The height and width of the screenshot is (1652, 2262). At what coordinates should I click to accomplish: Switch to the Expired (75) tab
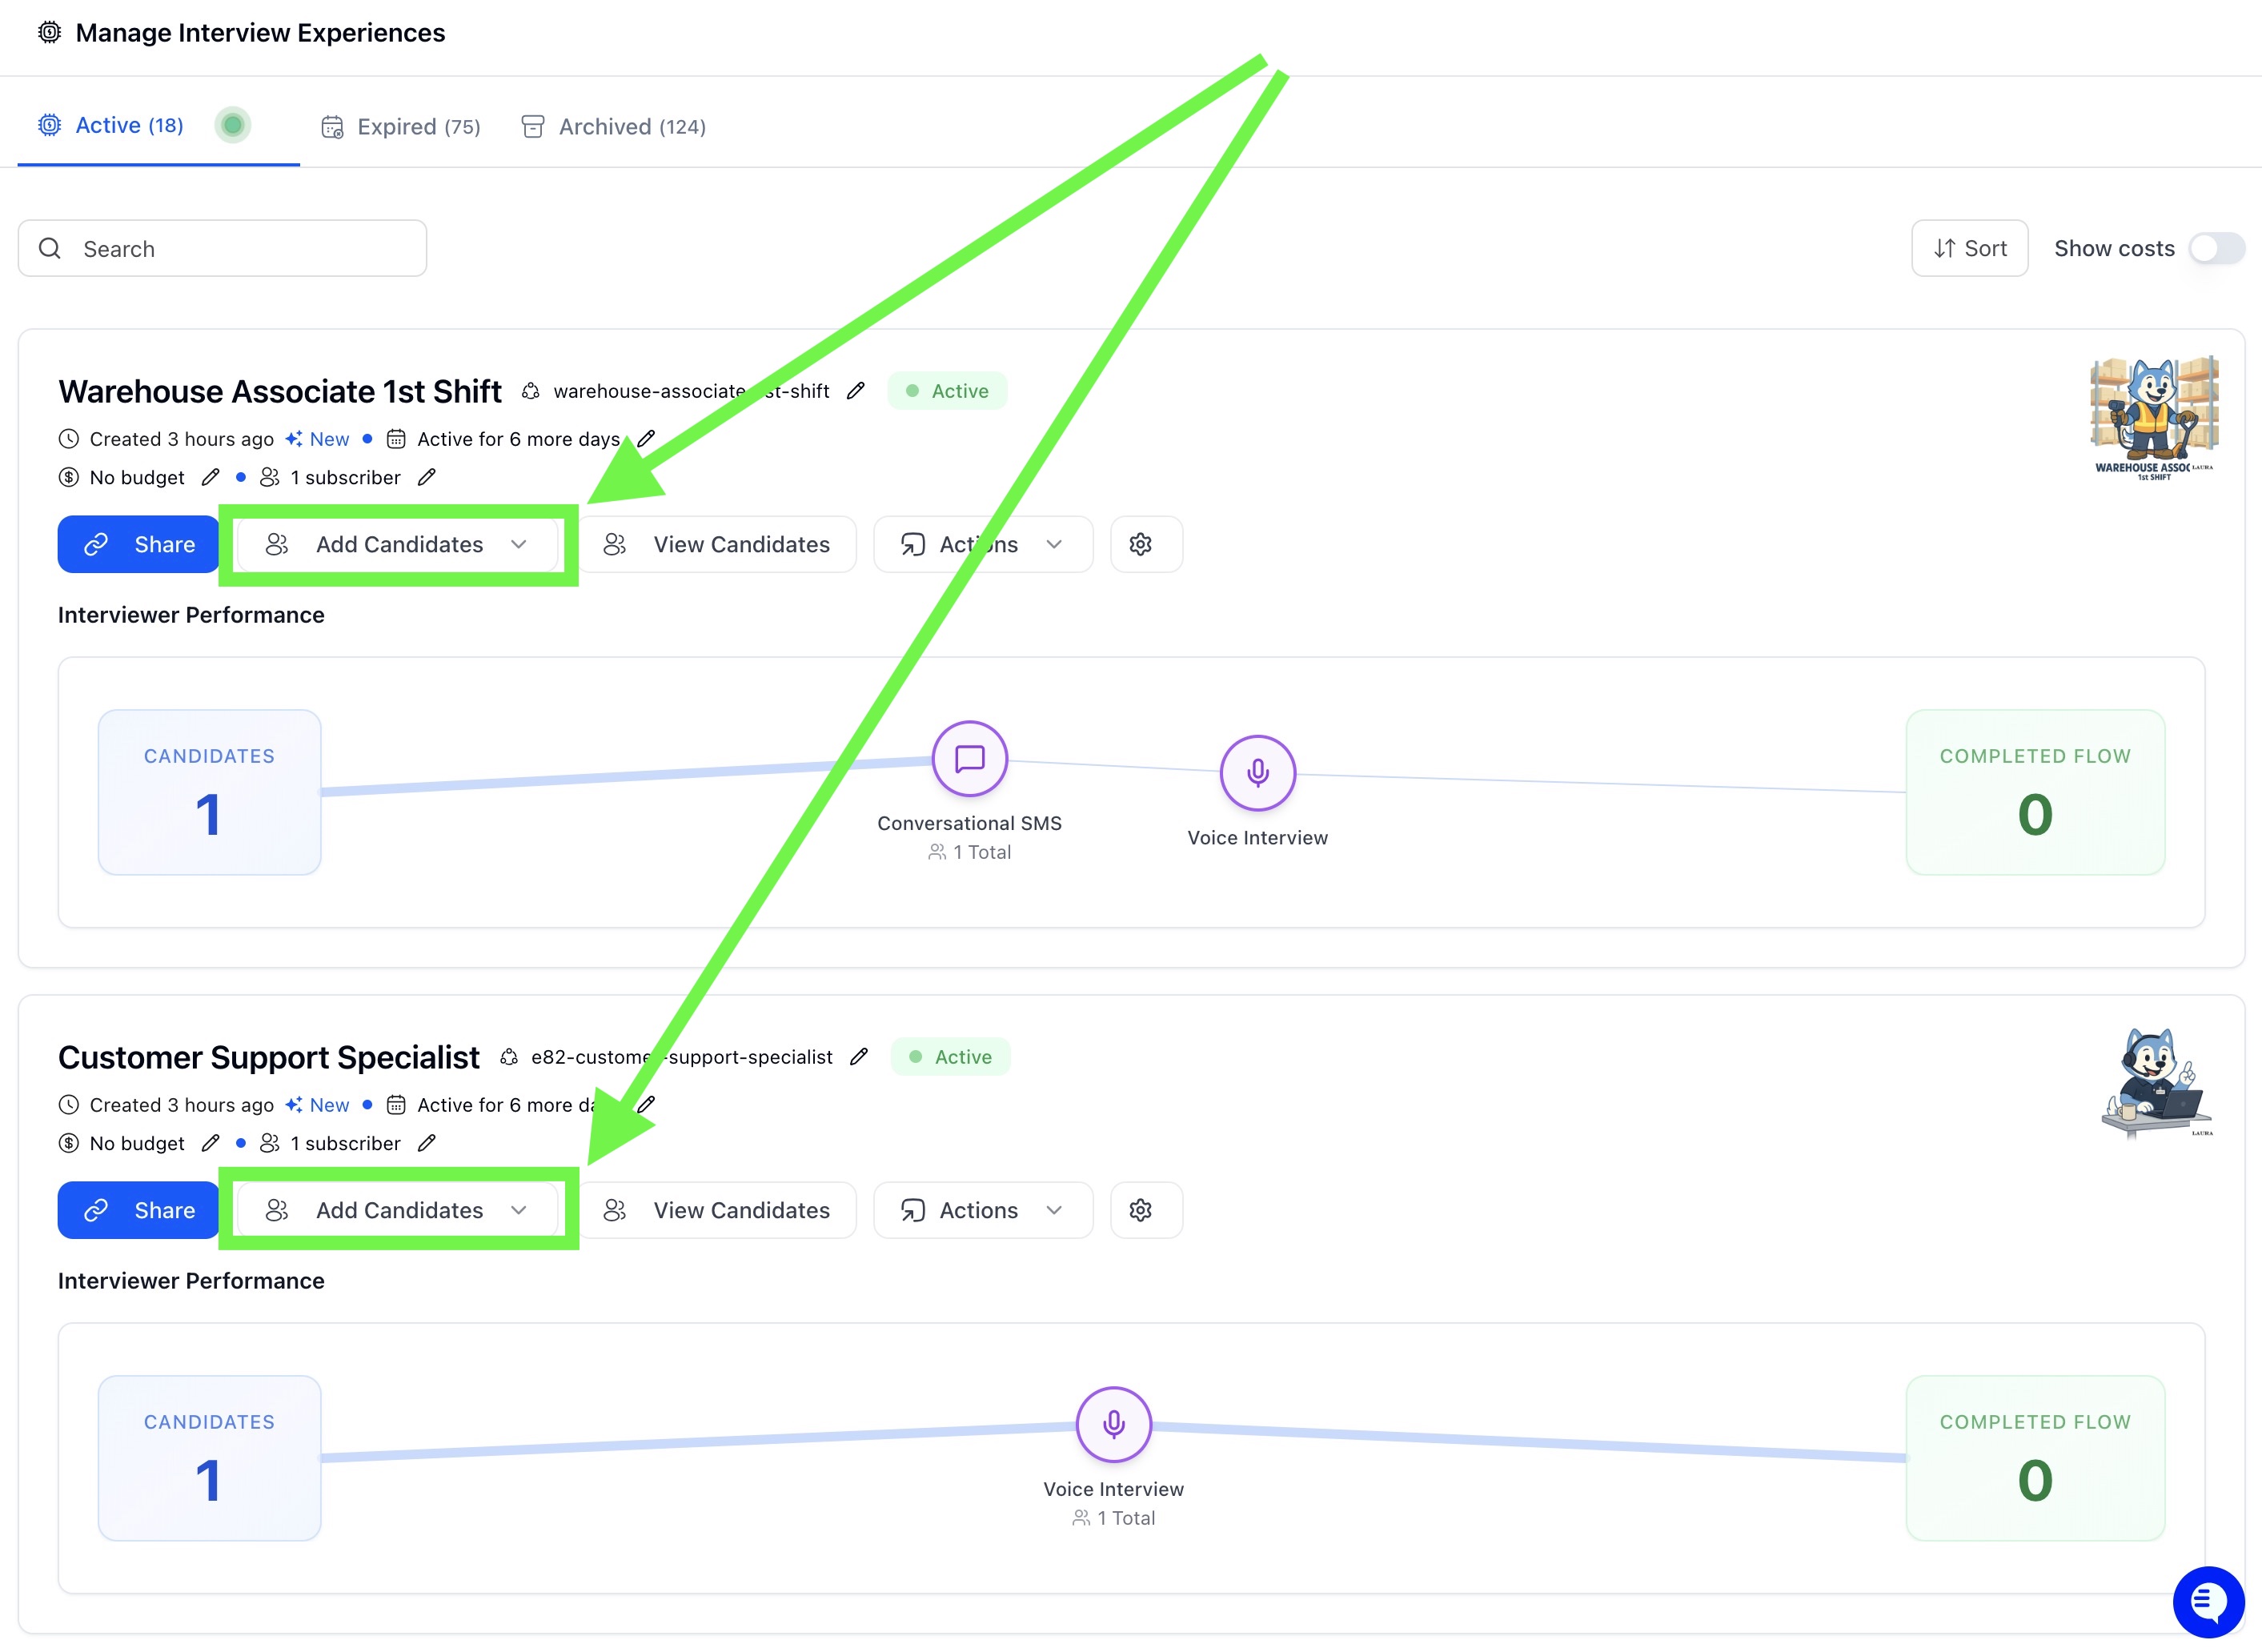pos(401,126)
